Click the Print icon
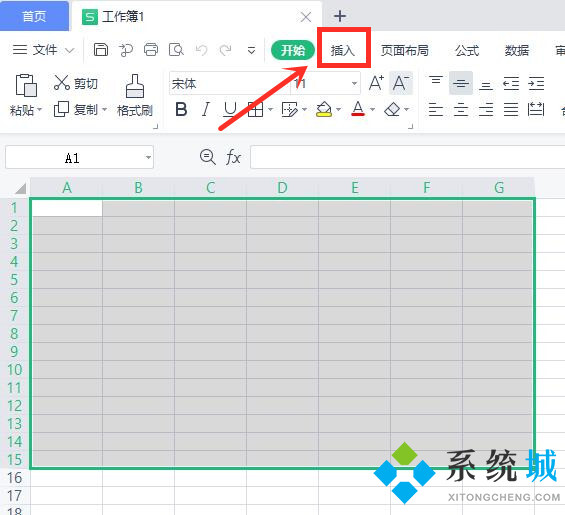The width and height of the screenshot is (565, 515). click(151, 49)
